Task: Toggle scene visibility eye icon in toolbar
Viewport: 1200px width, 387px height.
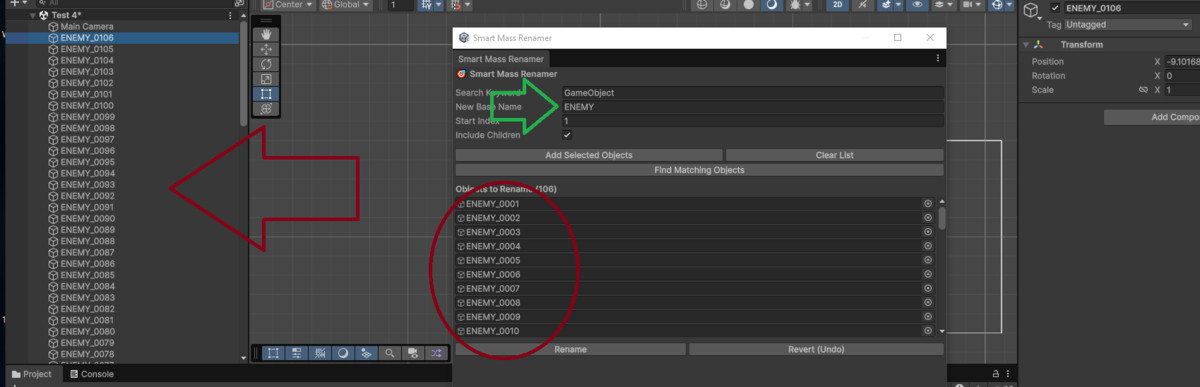Action: pos(918,5)
